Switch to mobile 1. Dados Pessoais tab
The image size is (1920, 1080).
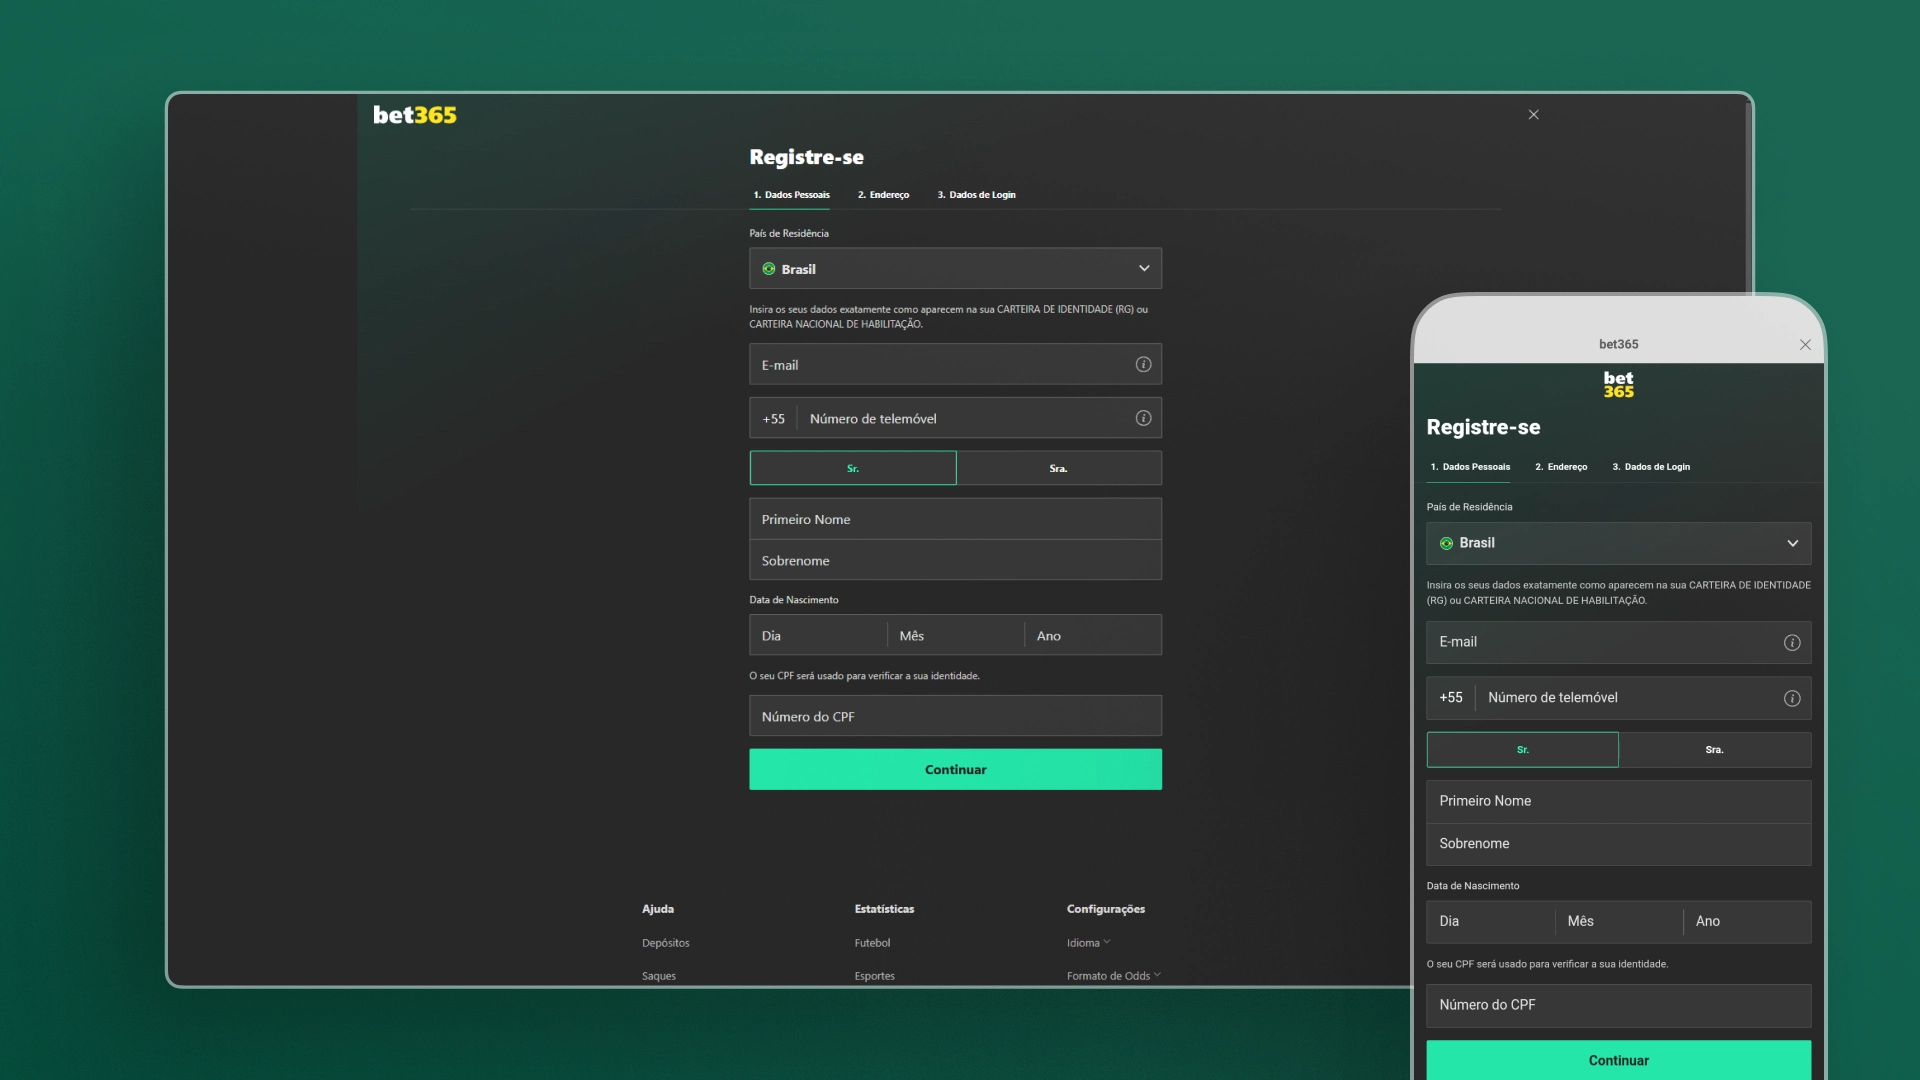(x=1470, y=467)
